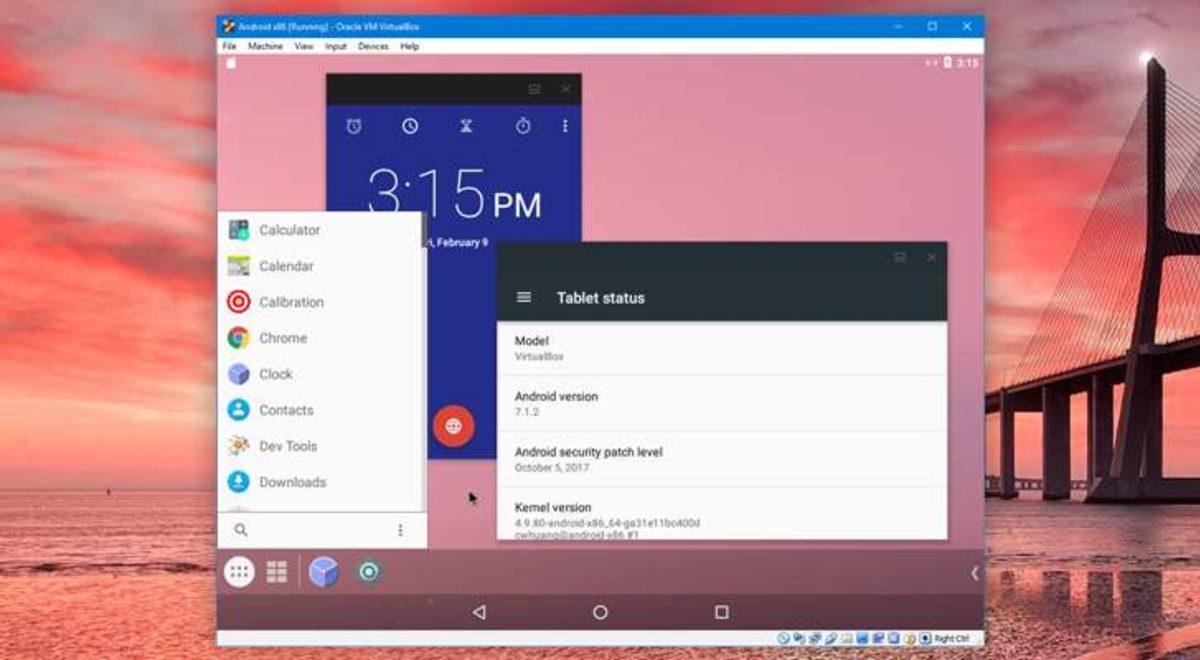Tap the search magnifier in the app drawer
Image resolution: width=1200 pixels, height=660 pixels.
241,530
